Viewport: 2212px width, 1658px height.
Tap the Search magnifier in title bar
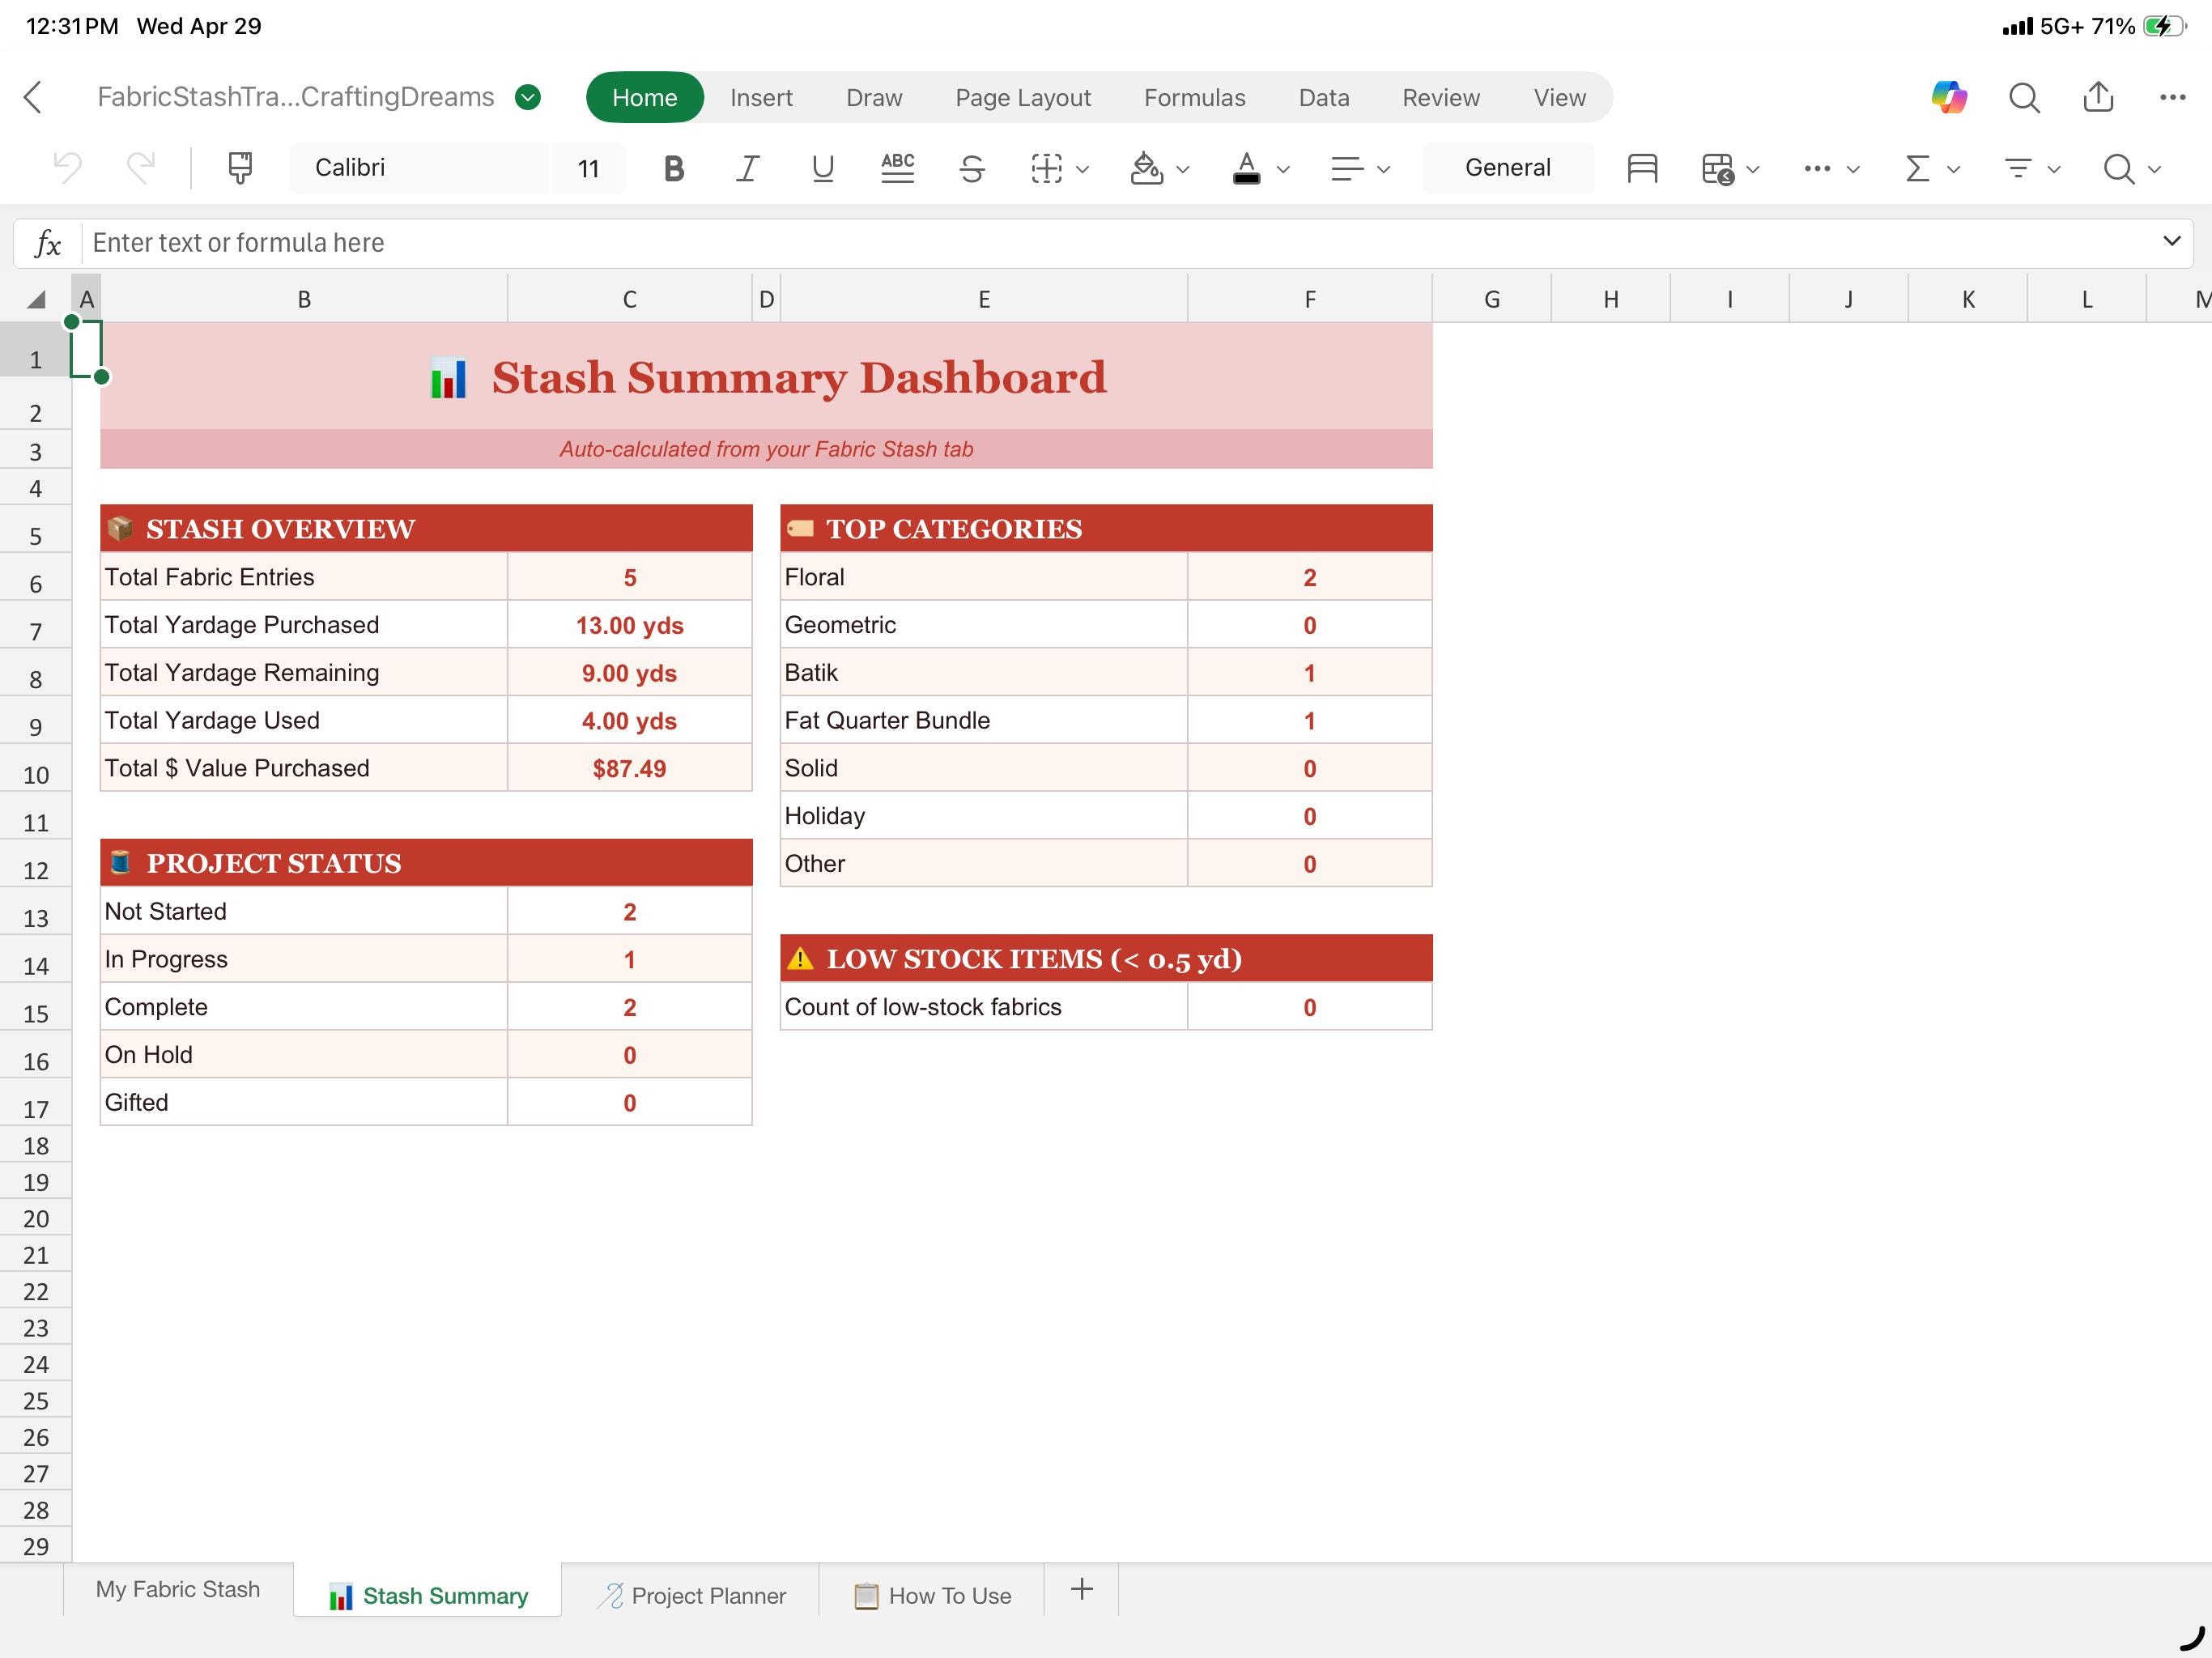(2024, 97)
